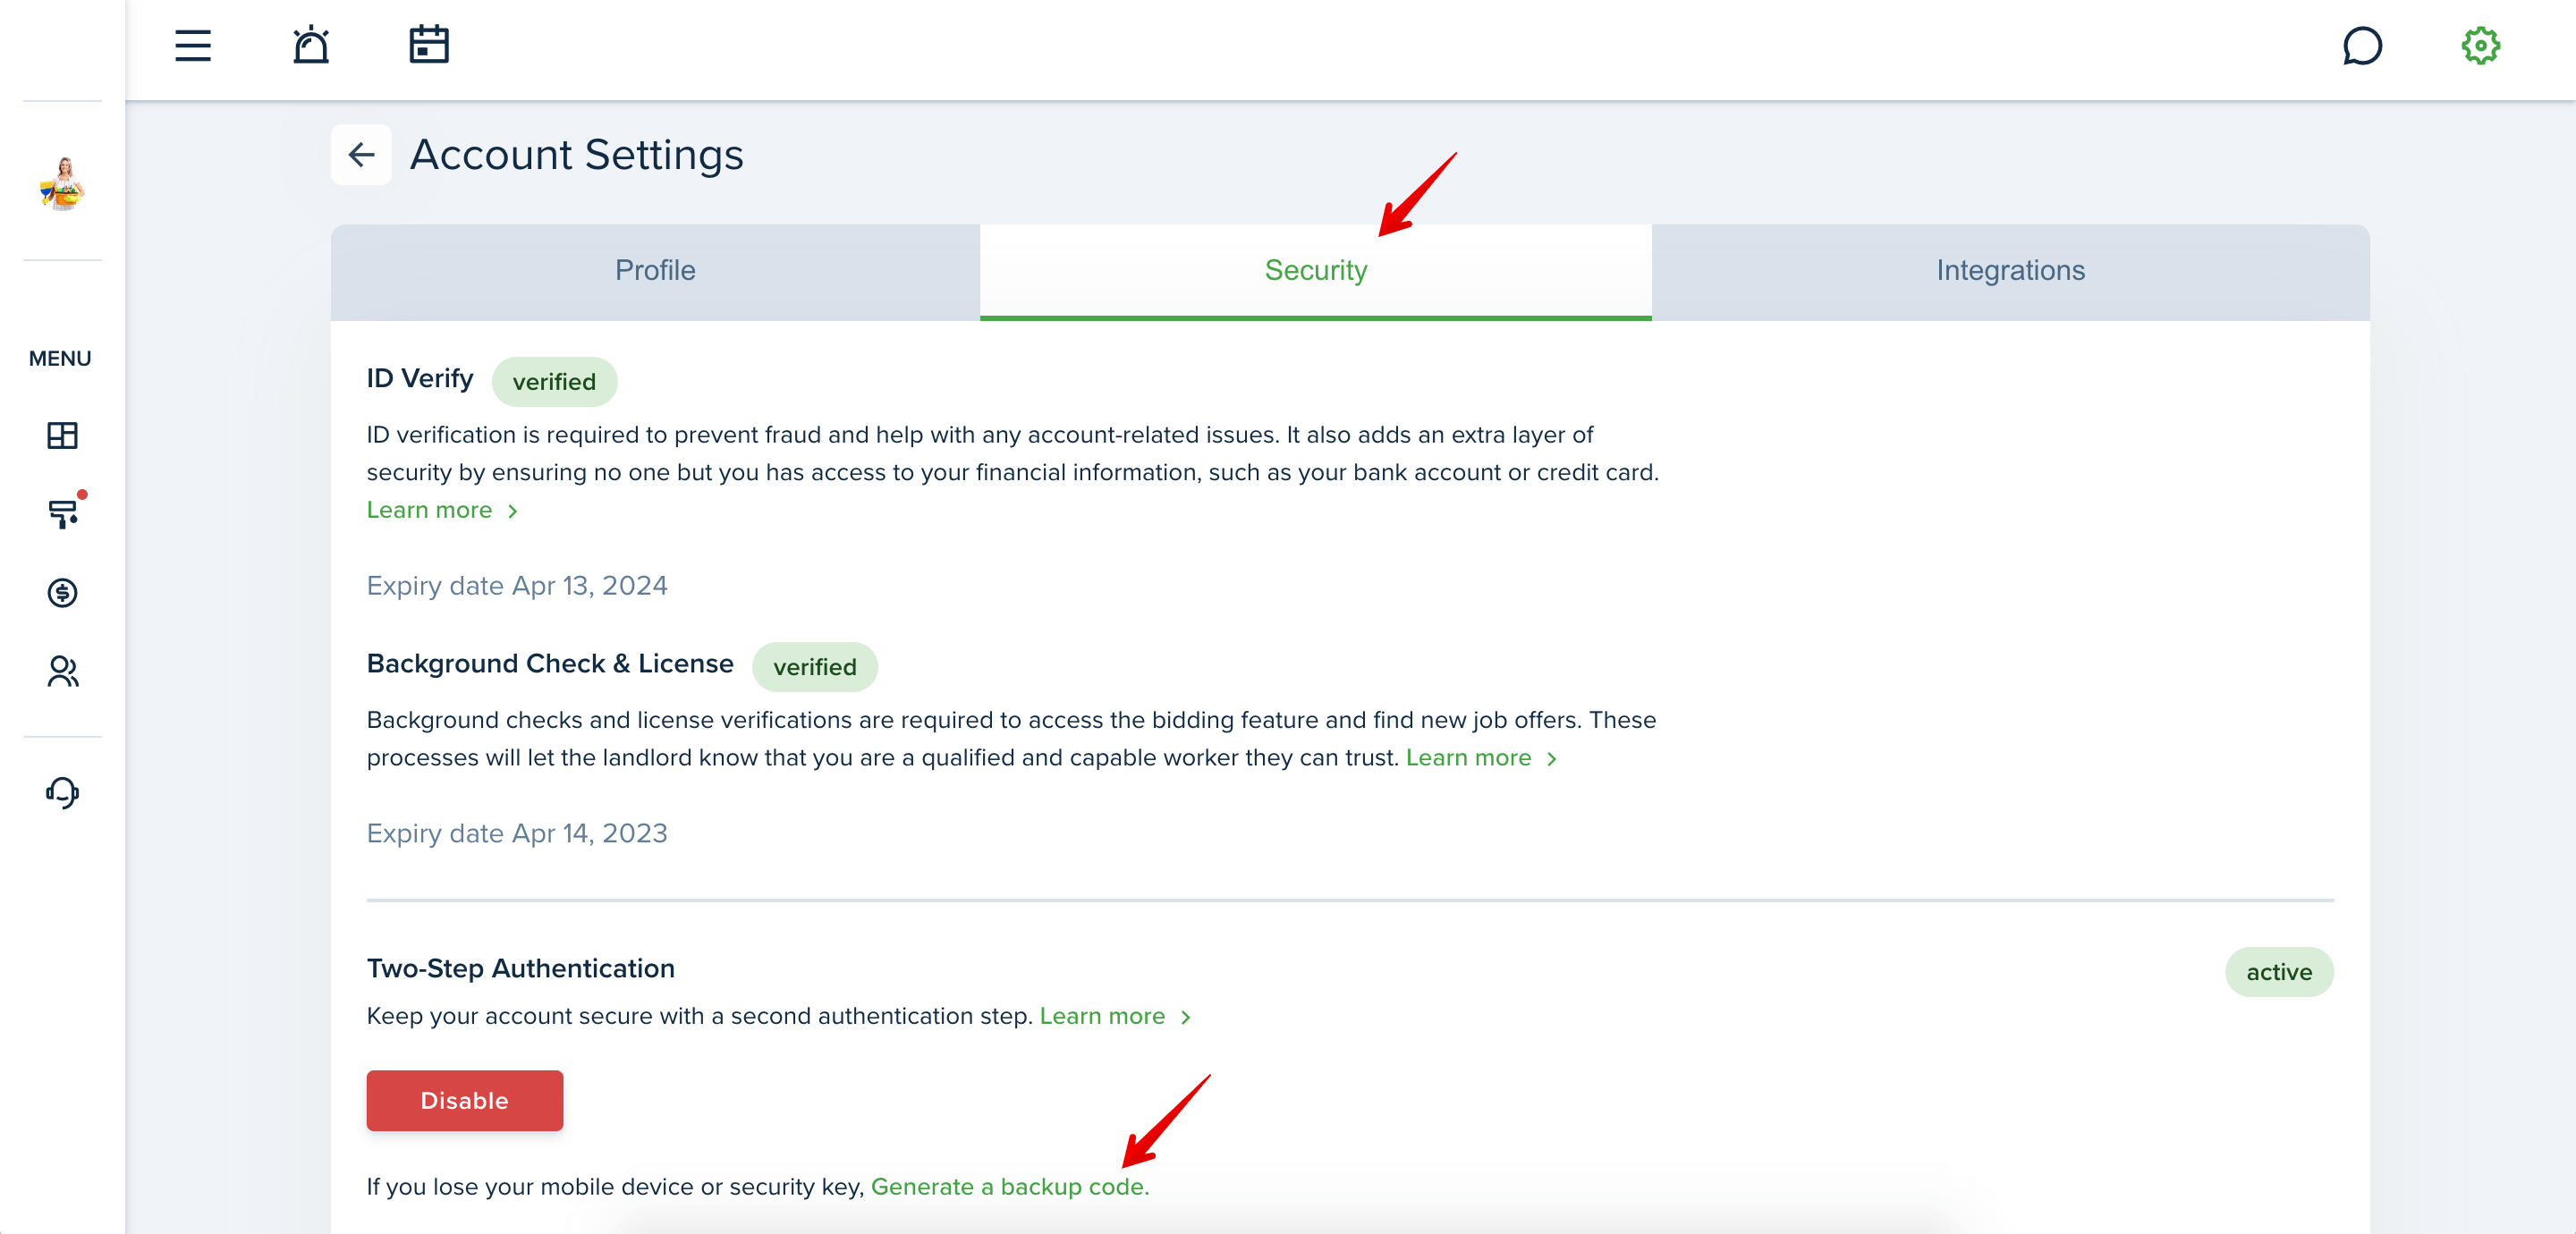
Task: Disable Two-Step Authentication with the red button
Action: click(x=465, y=1101)
